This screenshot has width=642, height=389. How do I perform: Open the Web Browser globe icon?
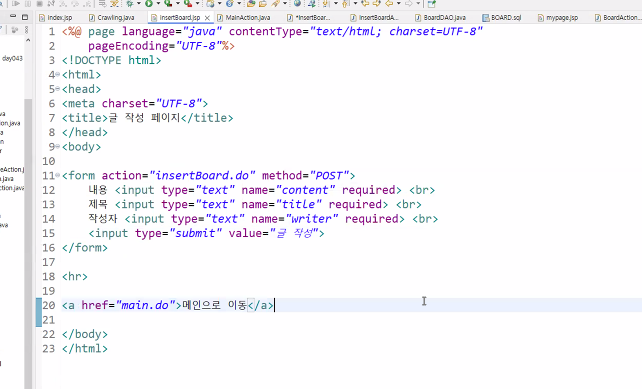coord(297,4)
